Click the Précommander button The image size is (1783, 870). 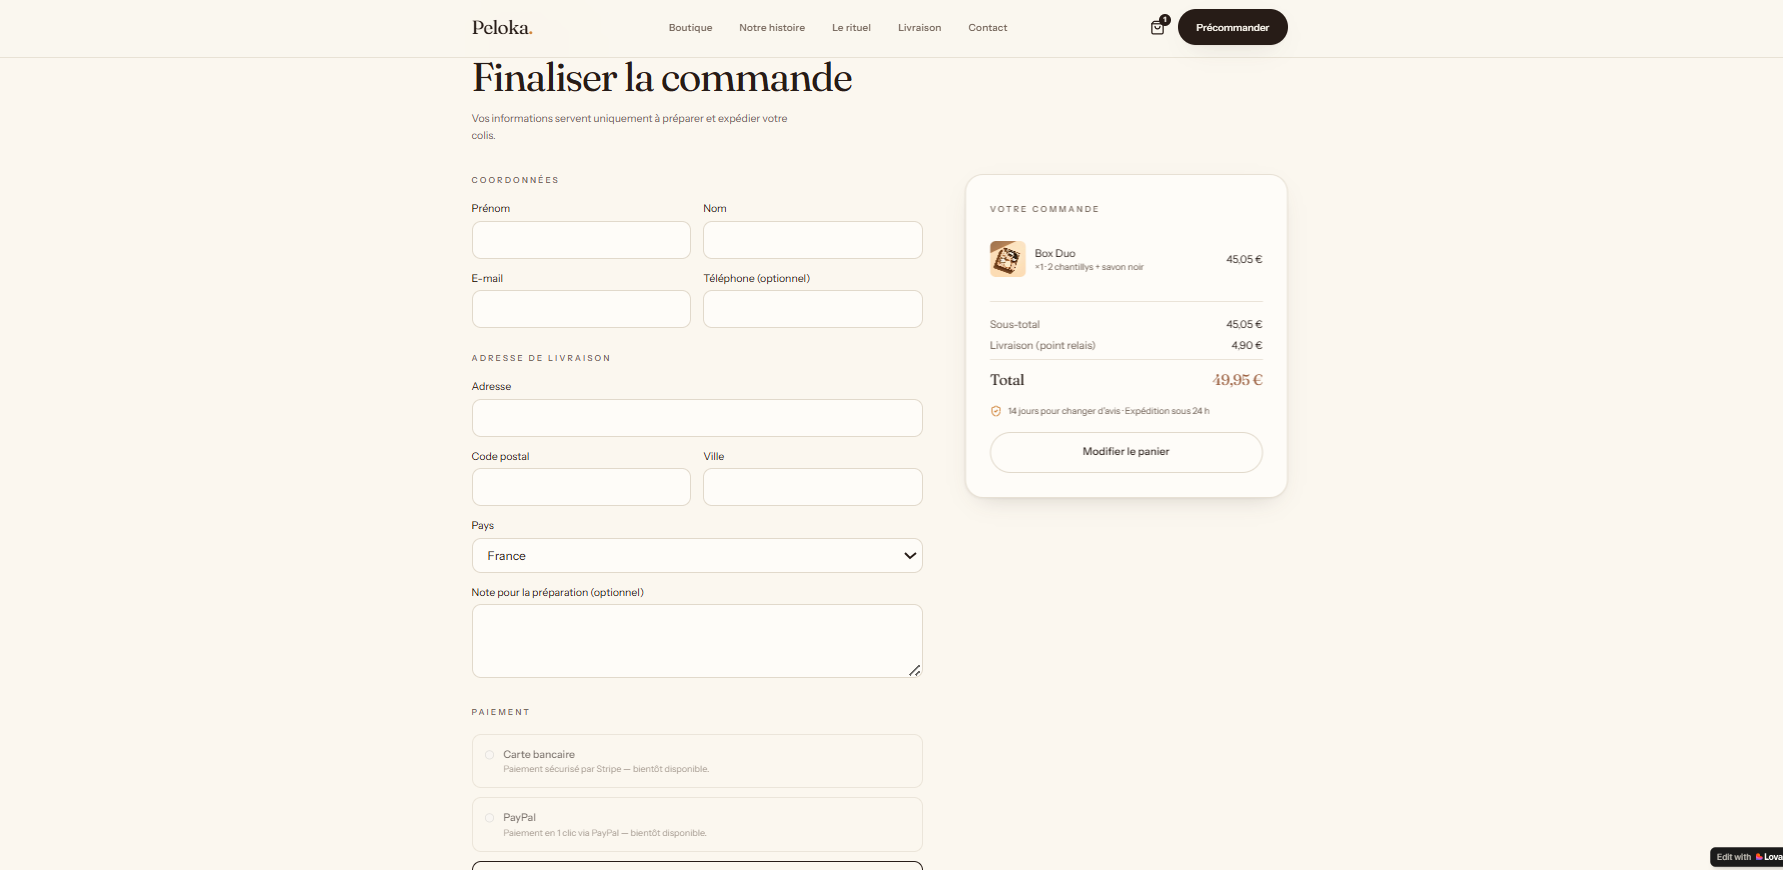[x=1232, y=27]
